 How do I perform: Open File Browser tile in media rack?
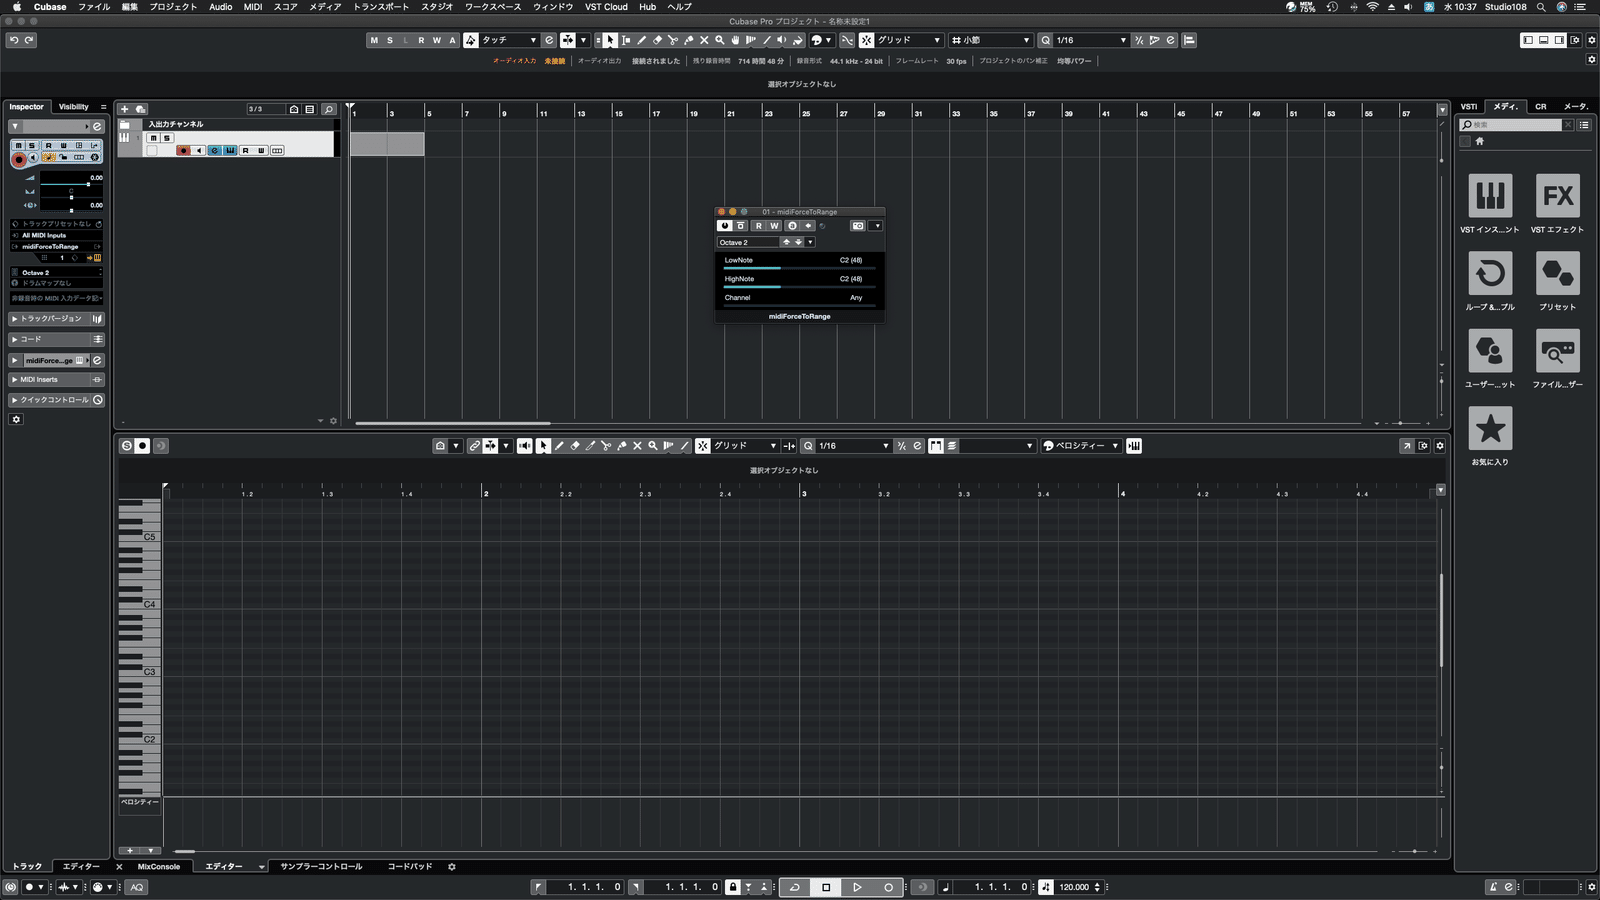[1558, 351]
